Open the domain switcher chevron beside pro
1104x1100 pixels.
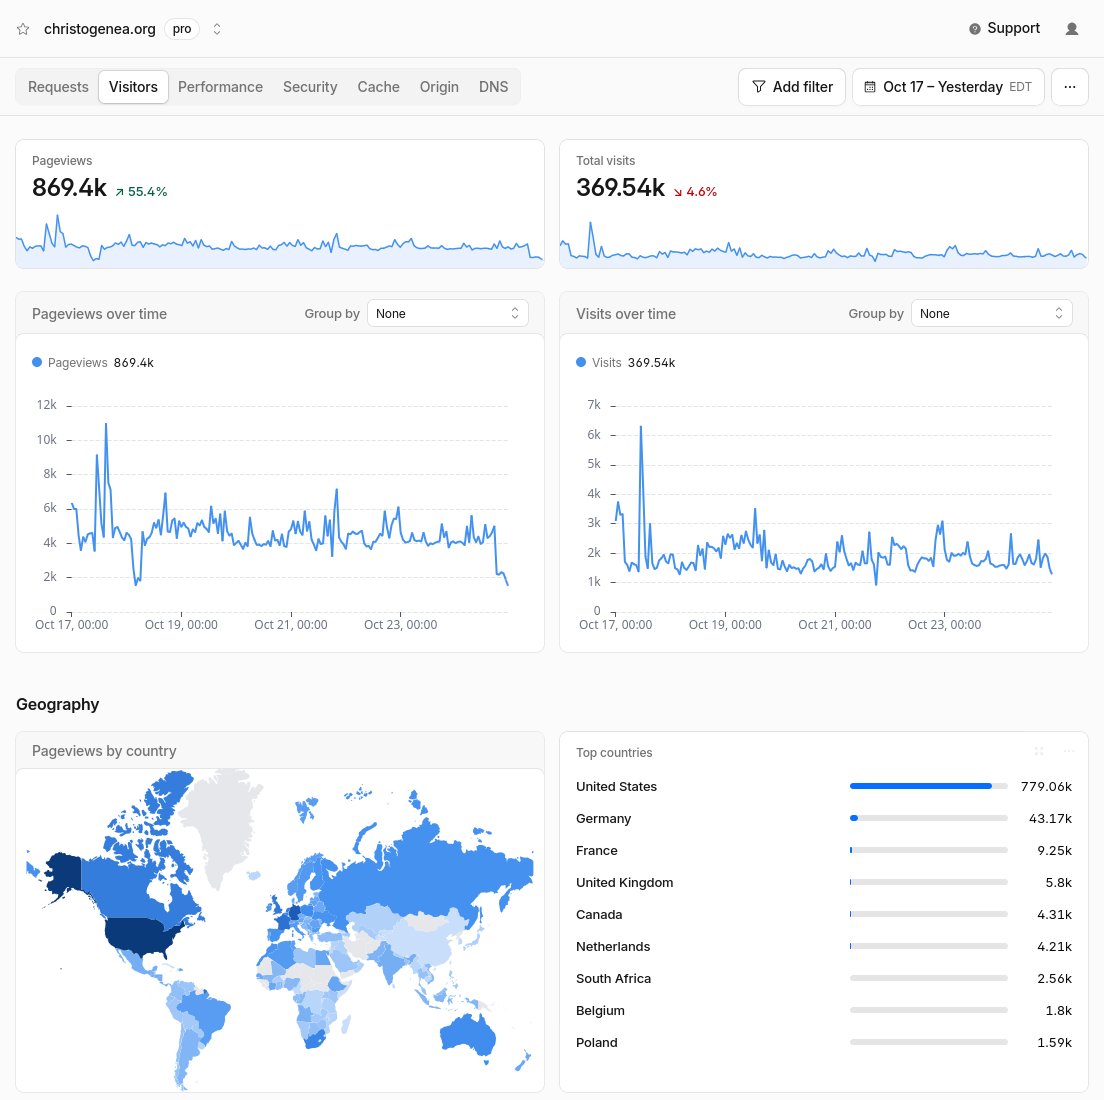pyautogui.click(x=217, y=29)
